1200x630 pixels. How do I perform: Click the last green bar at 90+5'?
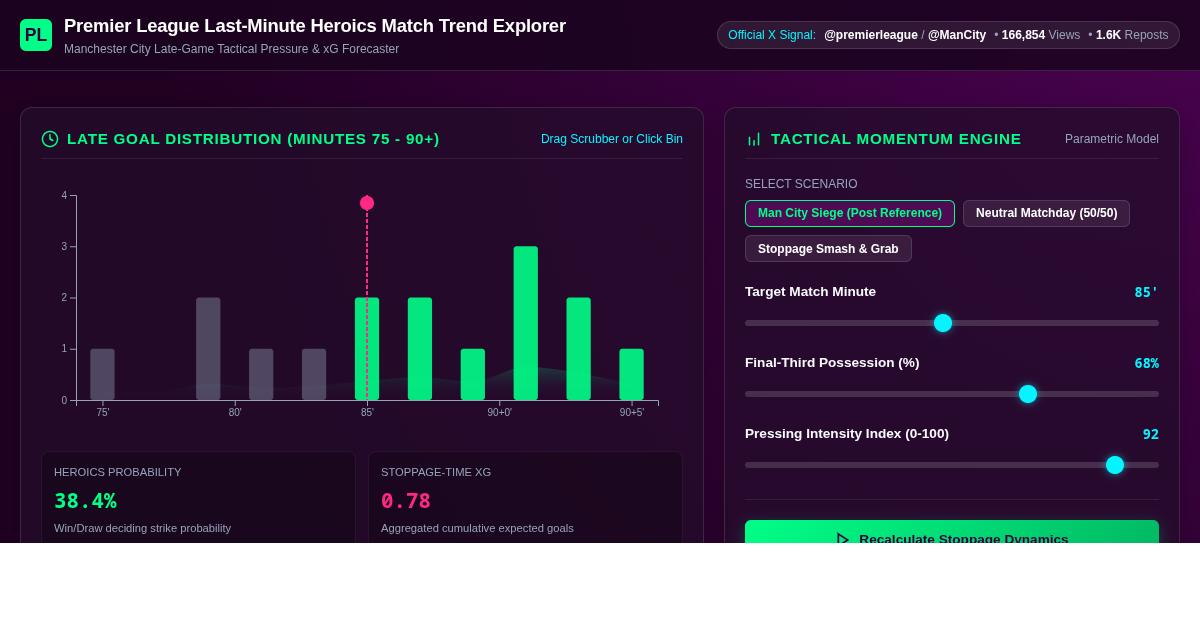coord(631,374)
